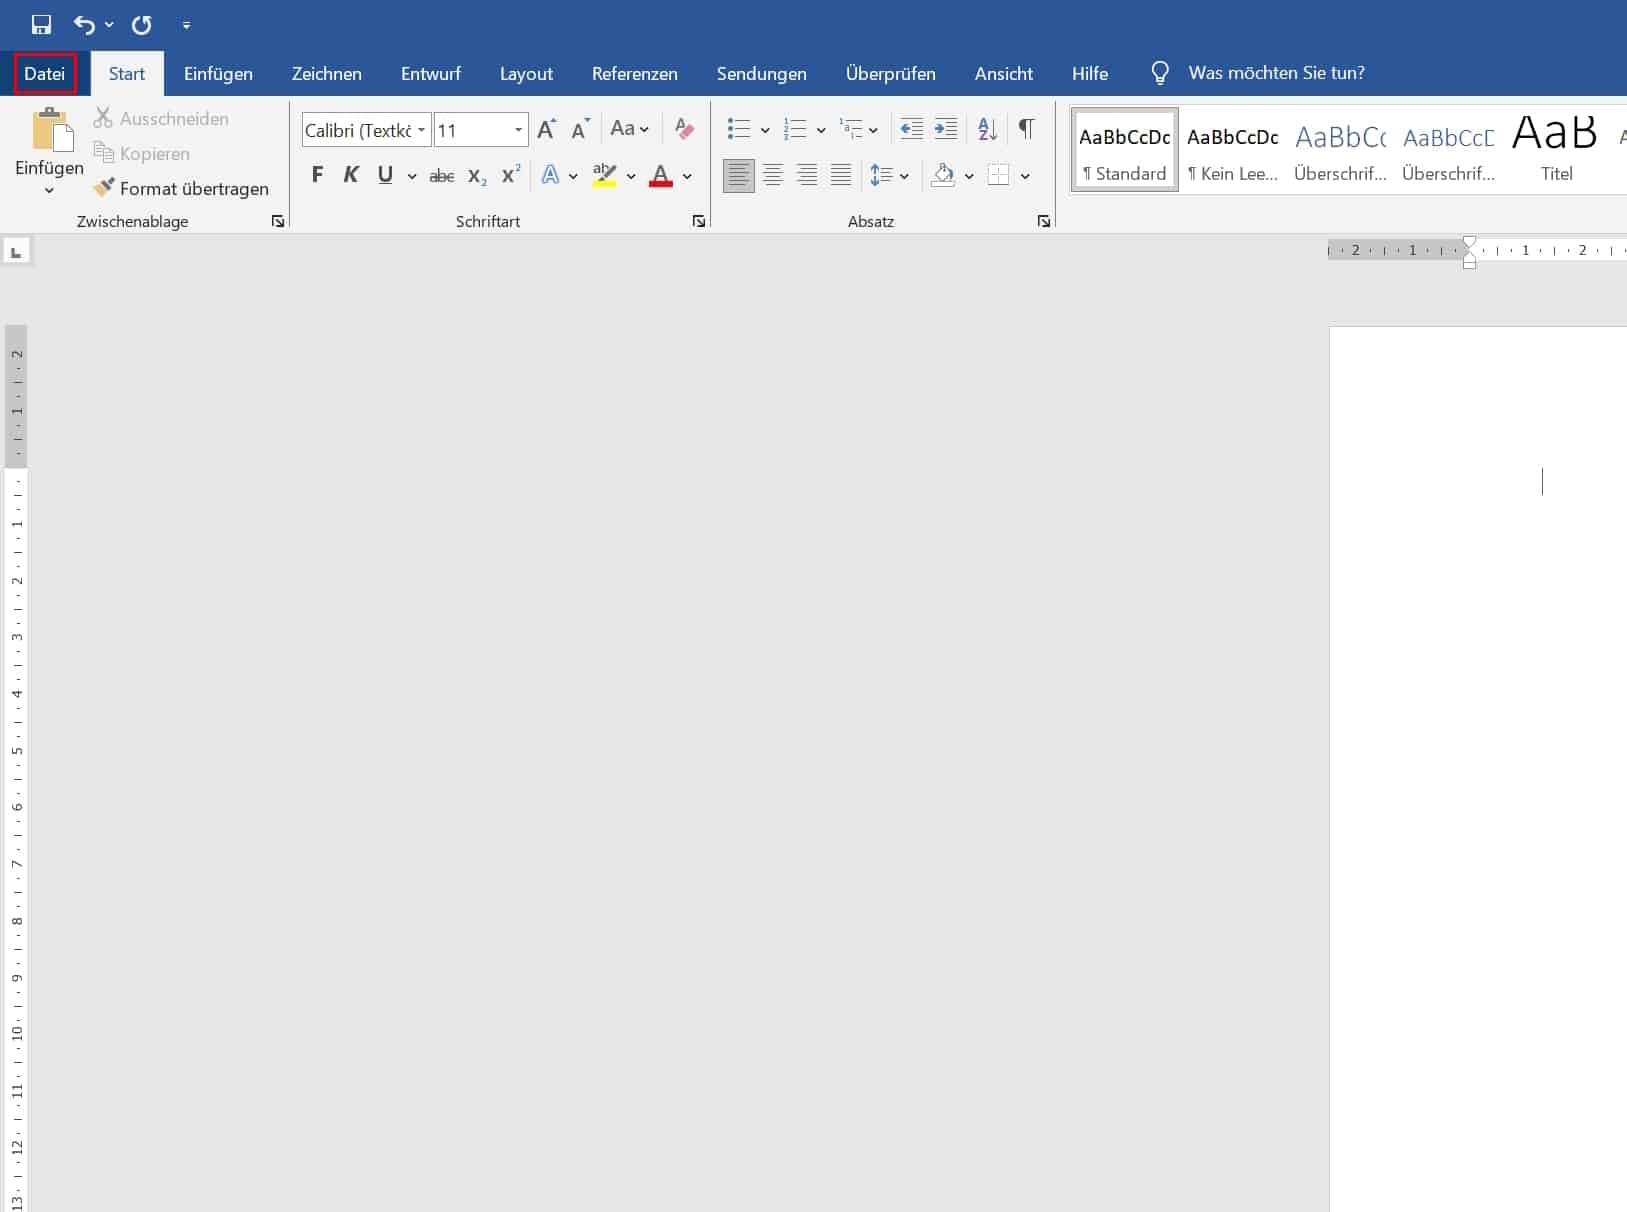Click the sort A-Z icon
Screen dimensions: 1627x1212
tap(987, 129)
